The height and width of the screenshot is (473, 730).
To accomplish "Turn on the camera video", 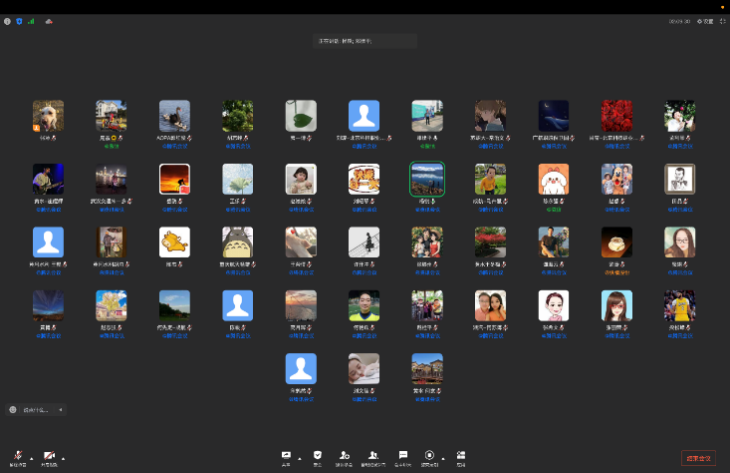I will 49,455.
